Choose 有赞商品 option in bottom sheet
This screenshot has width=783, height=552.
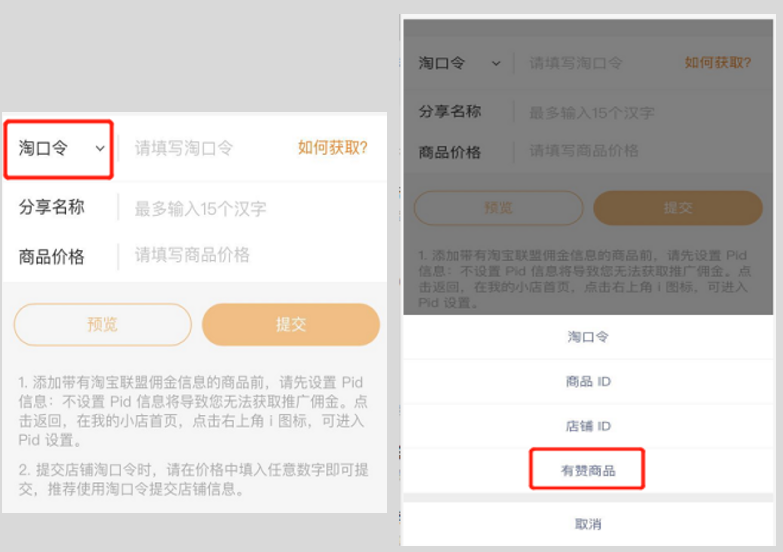click(x=588, y=470)
